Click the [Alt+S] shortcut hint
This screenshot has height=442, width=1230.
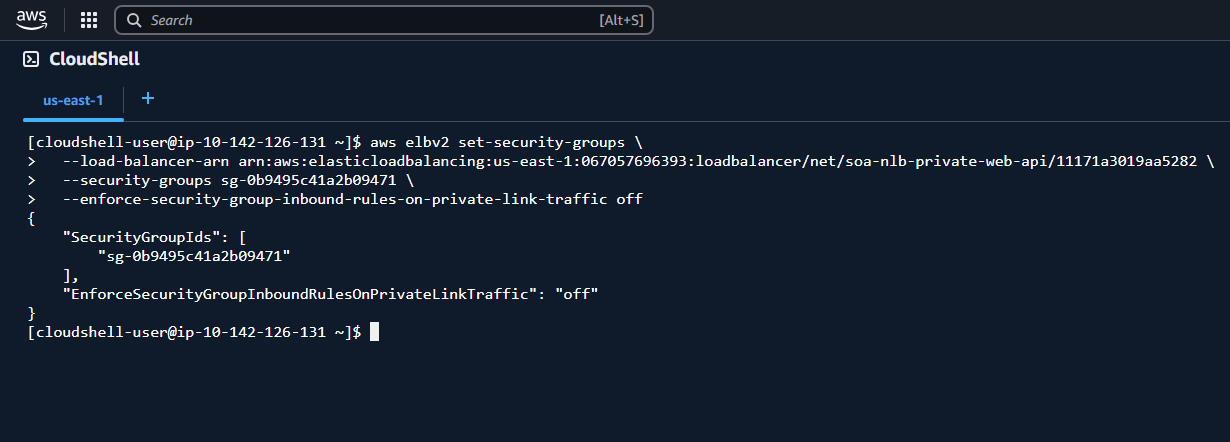[x=620, y=20]
